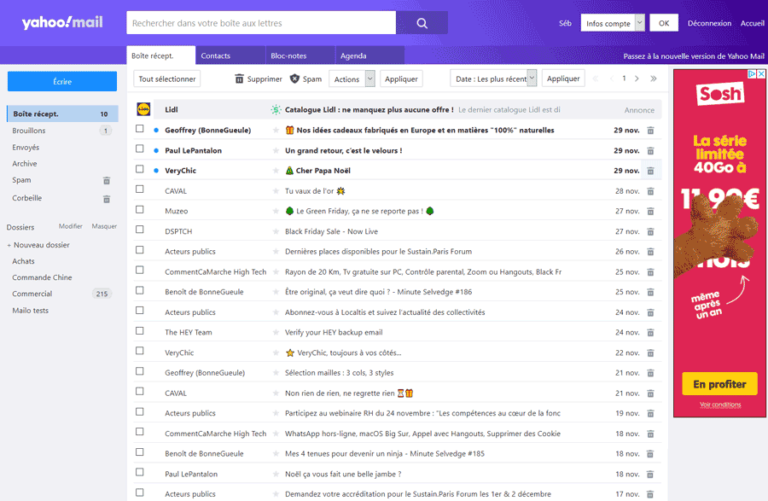Empty the Spam folder using its trash icon

click(x=107, y=181)
